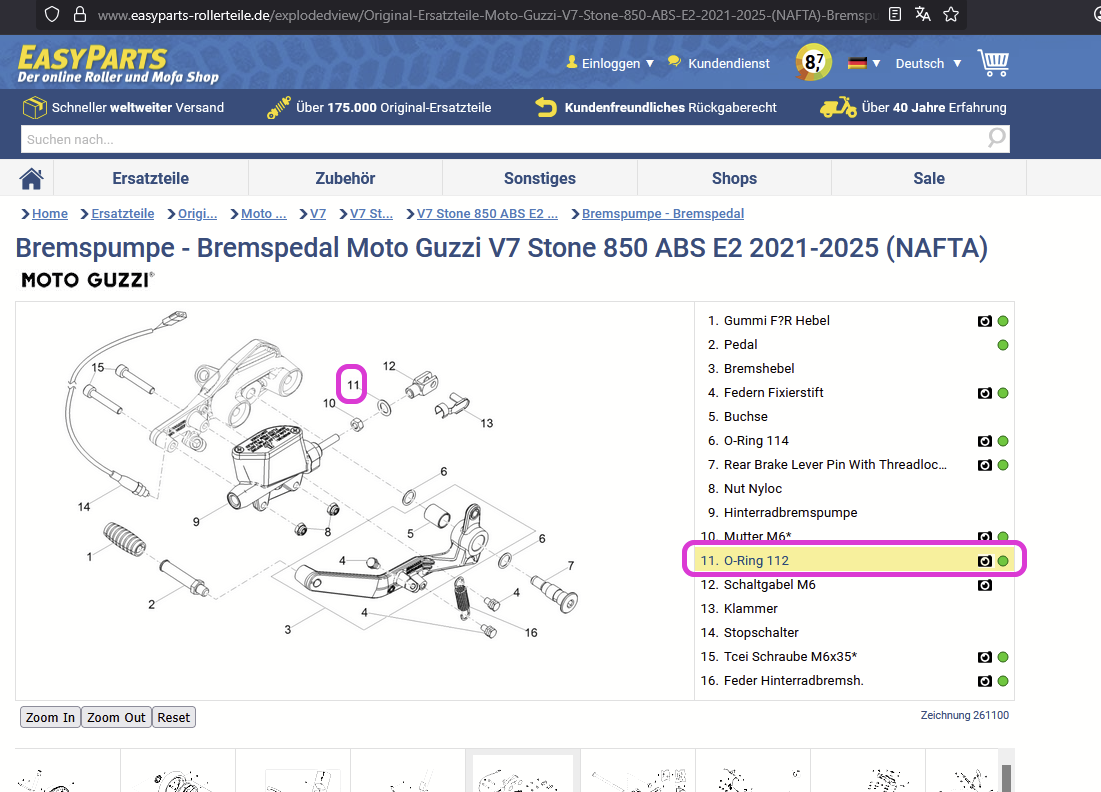Open the Zubehör menu
Viewport: 1101px width, 792px height.
(x=345, y=178)
